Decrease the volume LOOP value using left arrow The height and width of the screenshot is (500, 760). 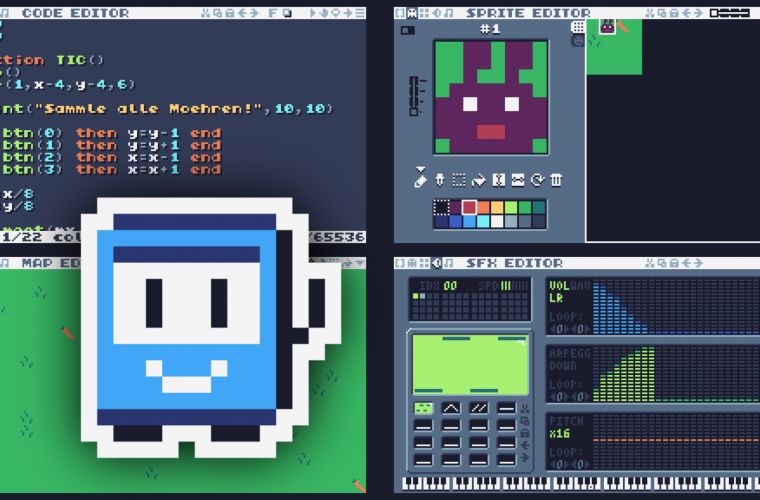553,329
